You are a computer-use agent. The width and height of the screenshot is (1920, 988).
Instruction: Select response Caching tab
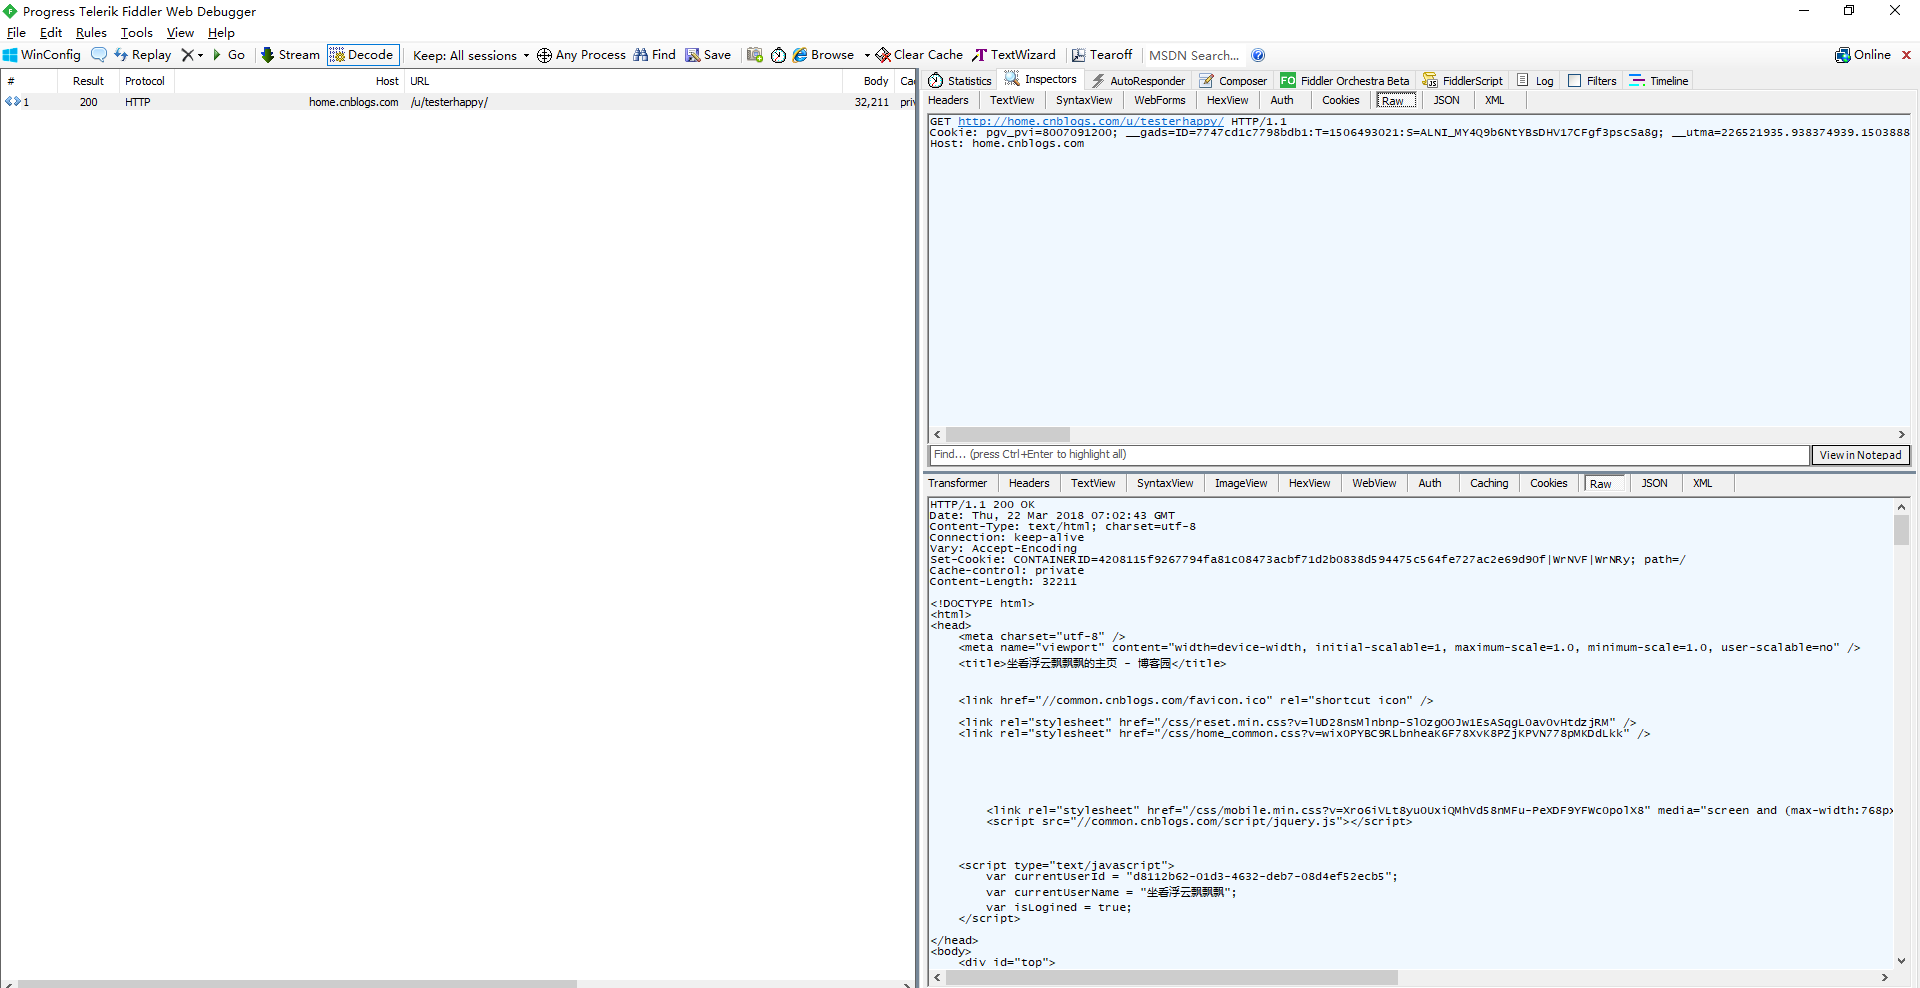point(1488,483)
